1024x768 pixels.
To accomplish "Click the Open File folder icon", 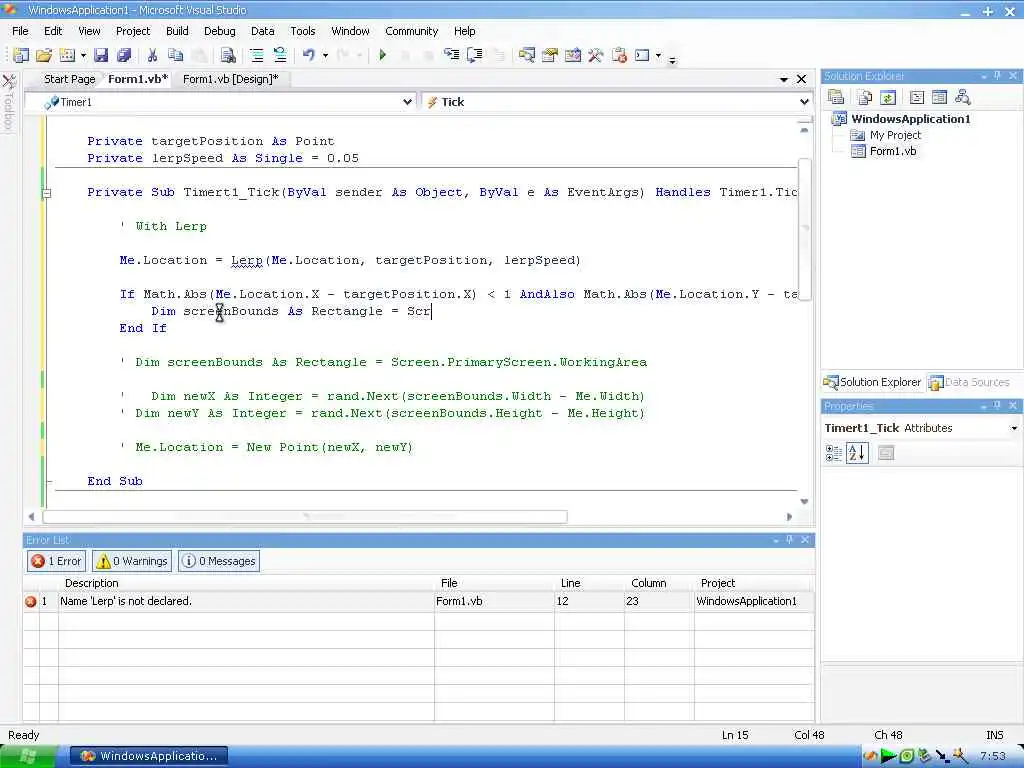I will pyautogui.click(x=44, y=56).
